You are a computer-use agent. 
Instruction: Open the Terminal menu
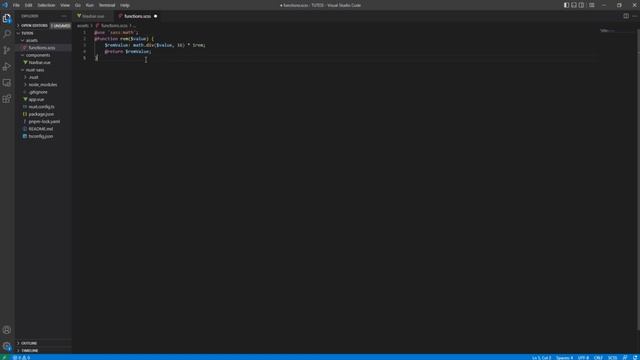point(107,5)
